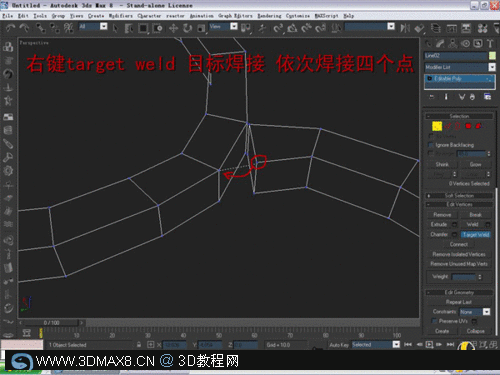
Task: Open the Named Selection Sets dropdown
Action: point(370,26)
